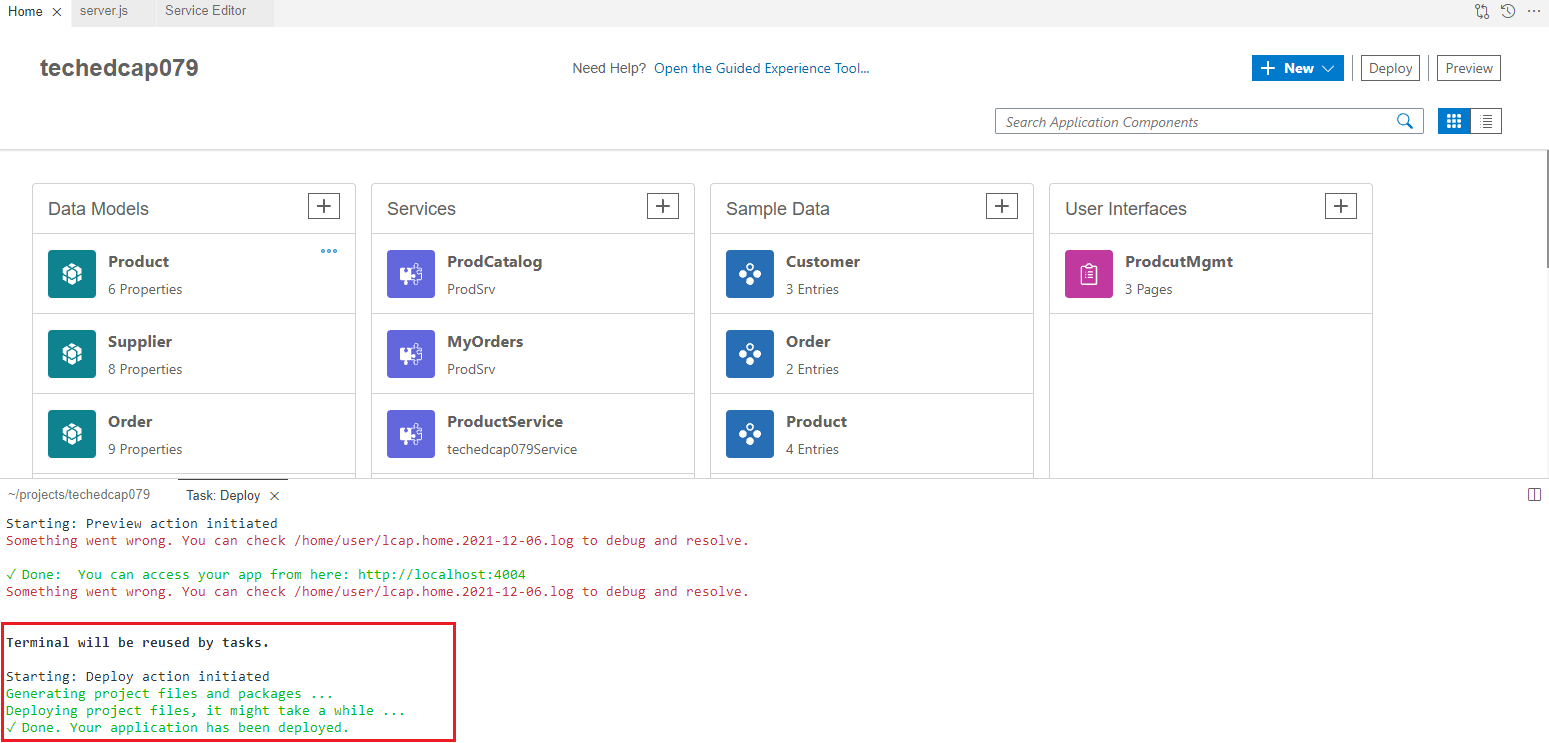
Task: Click the Product sample data icon
Action: pos(750,434)
